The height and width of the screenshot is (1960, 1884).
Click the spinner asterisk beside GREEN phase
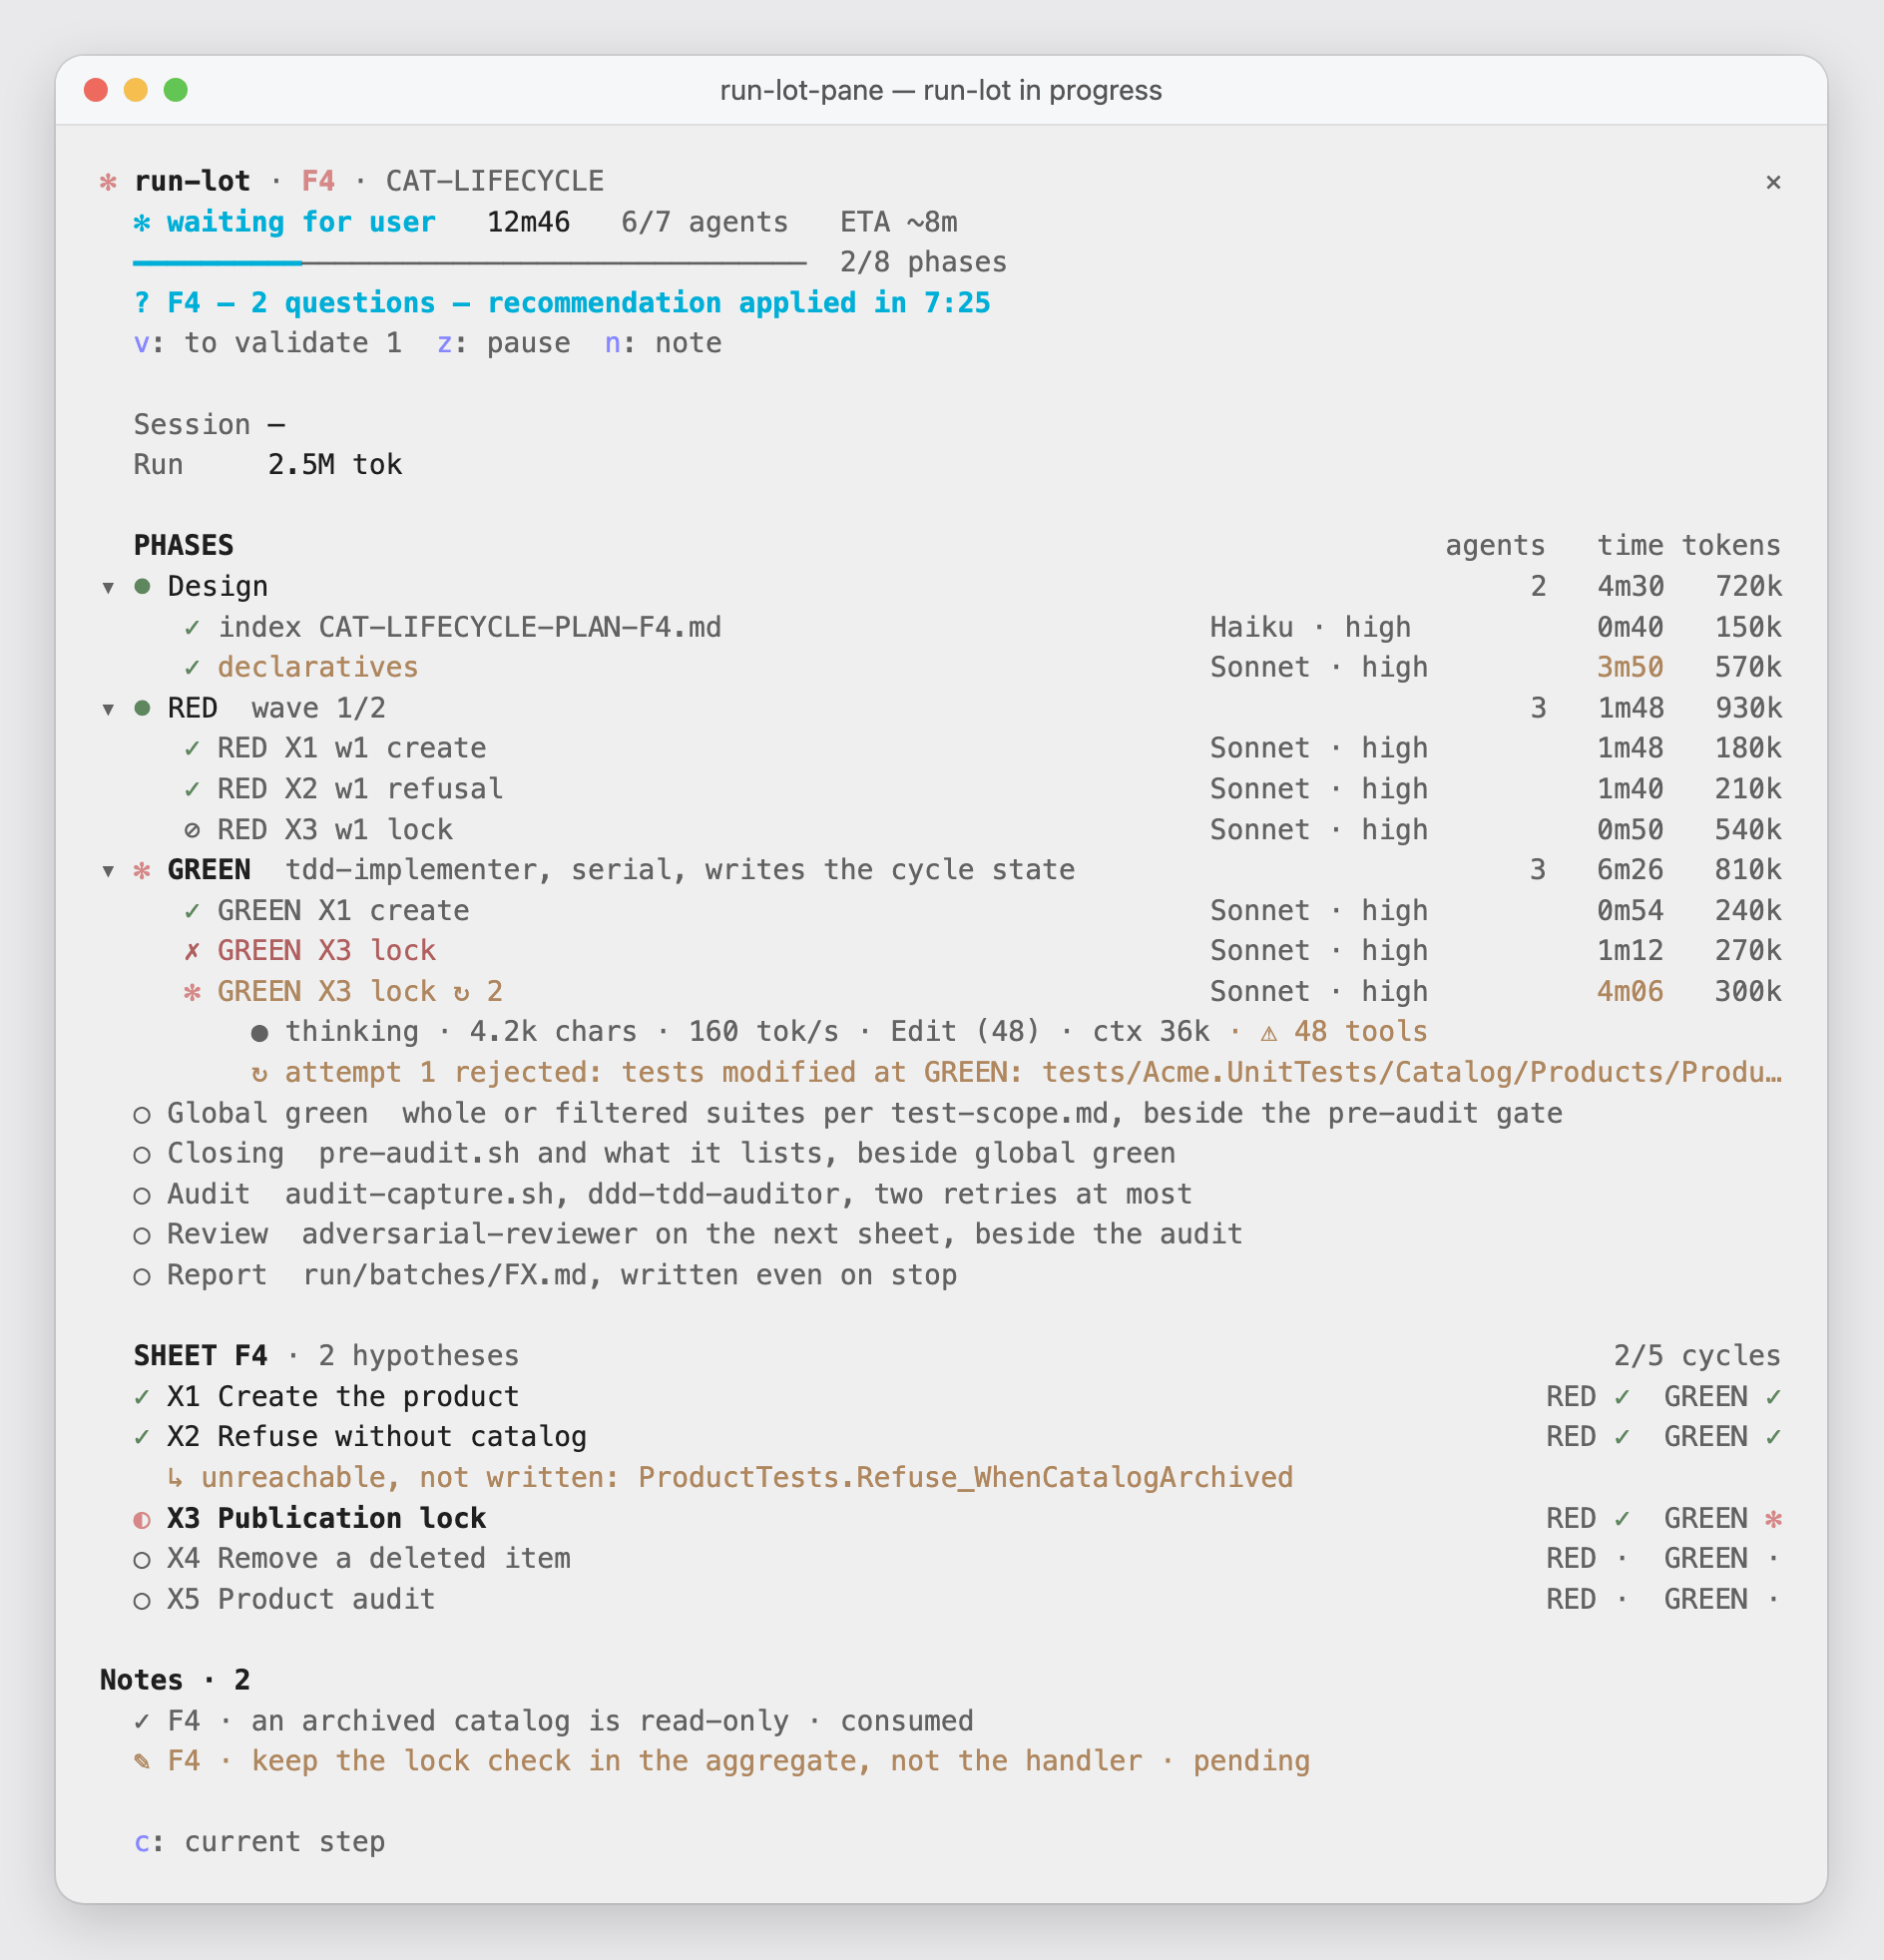coord(142,870)
